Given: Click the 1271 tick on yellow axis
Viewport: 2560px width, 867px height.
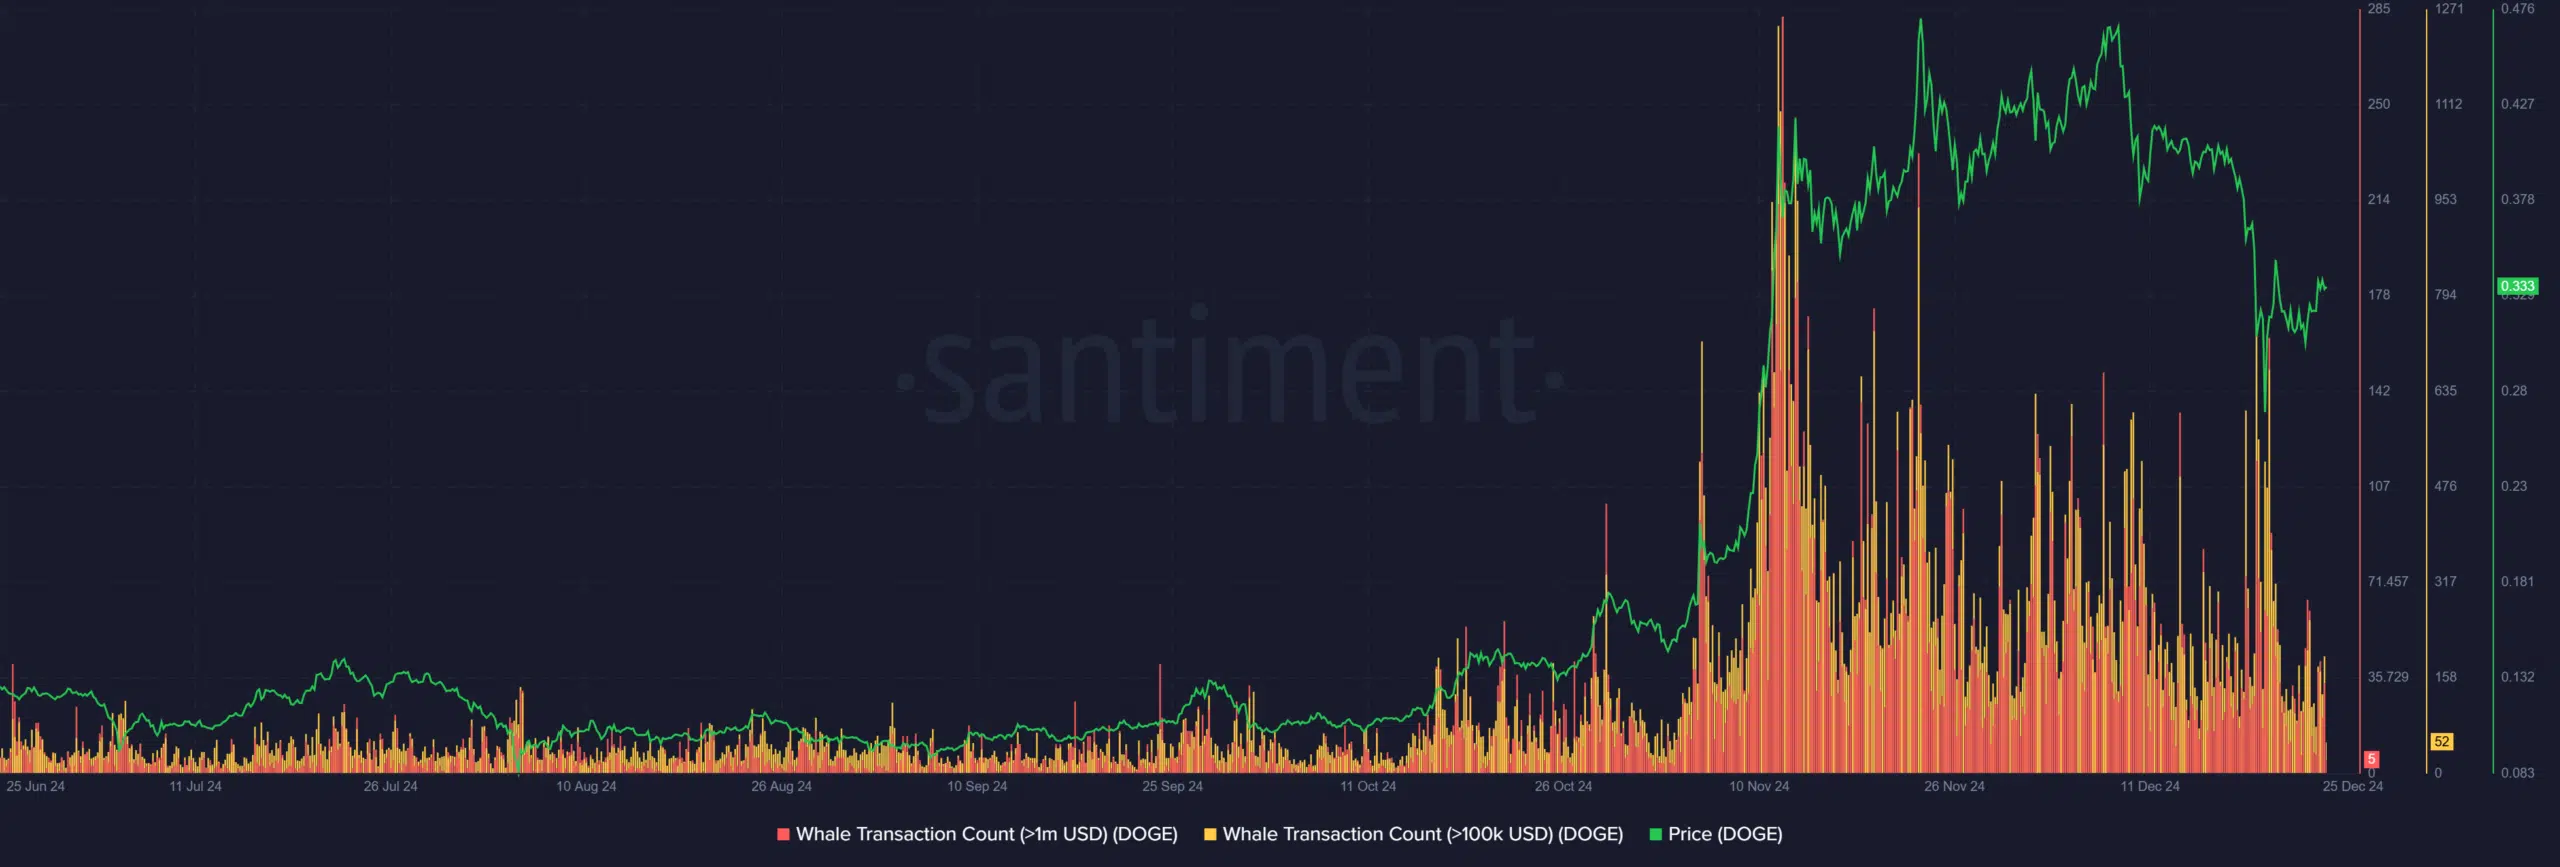Looking at the screenshot, I should 2449,9.
